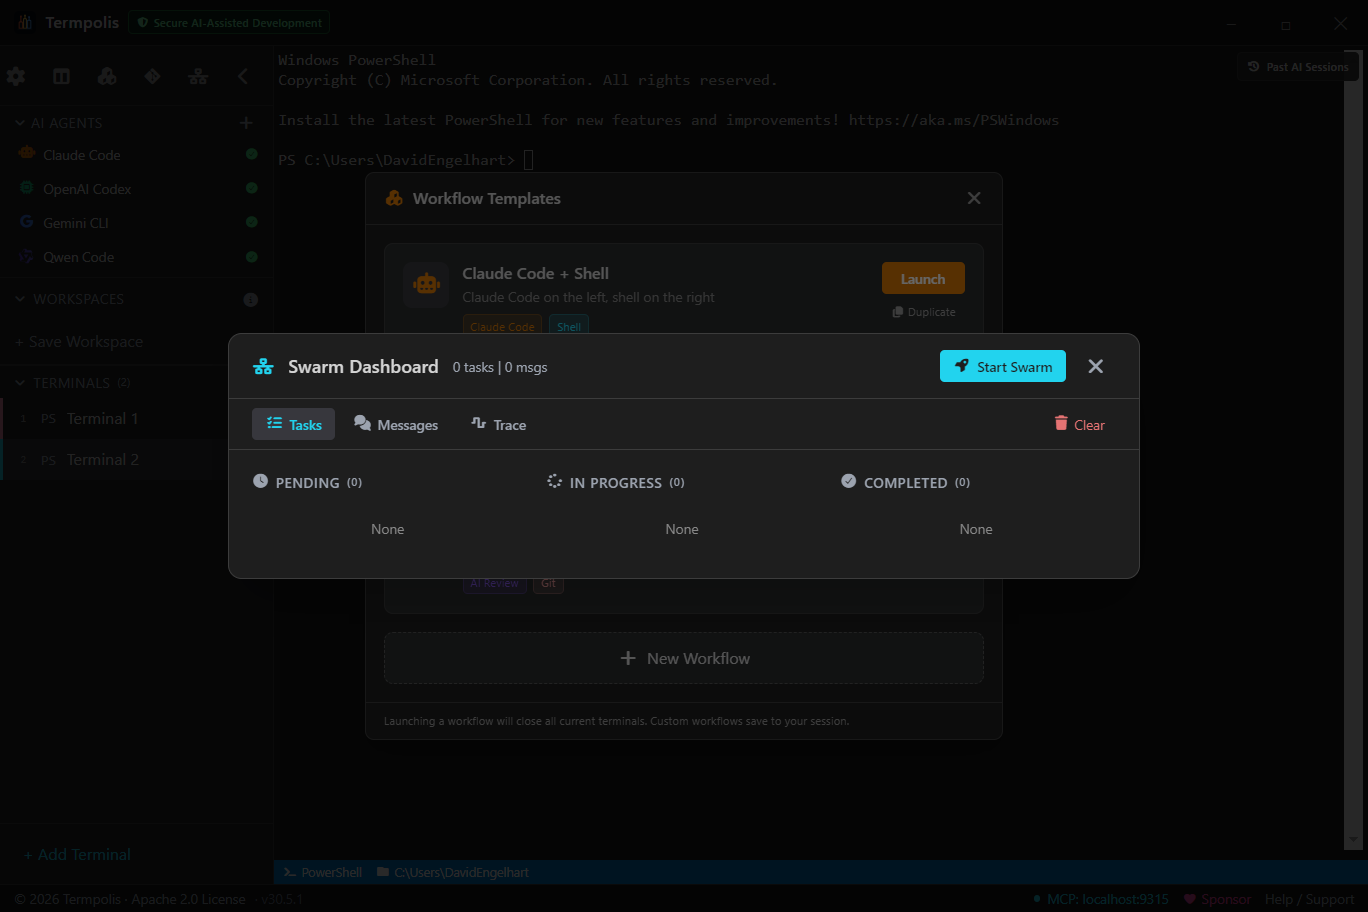Collapse the sidebar with left chevron
Viewport: 1368px width, 912px height.
[243, 76]
